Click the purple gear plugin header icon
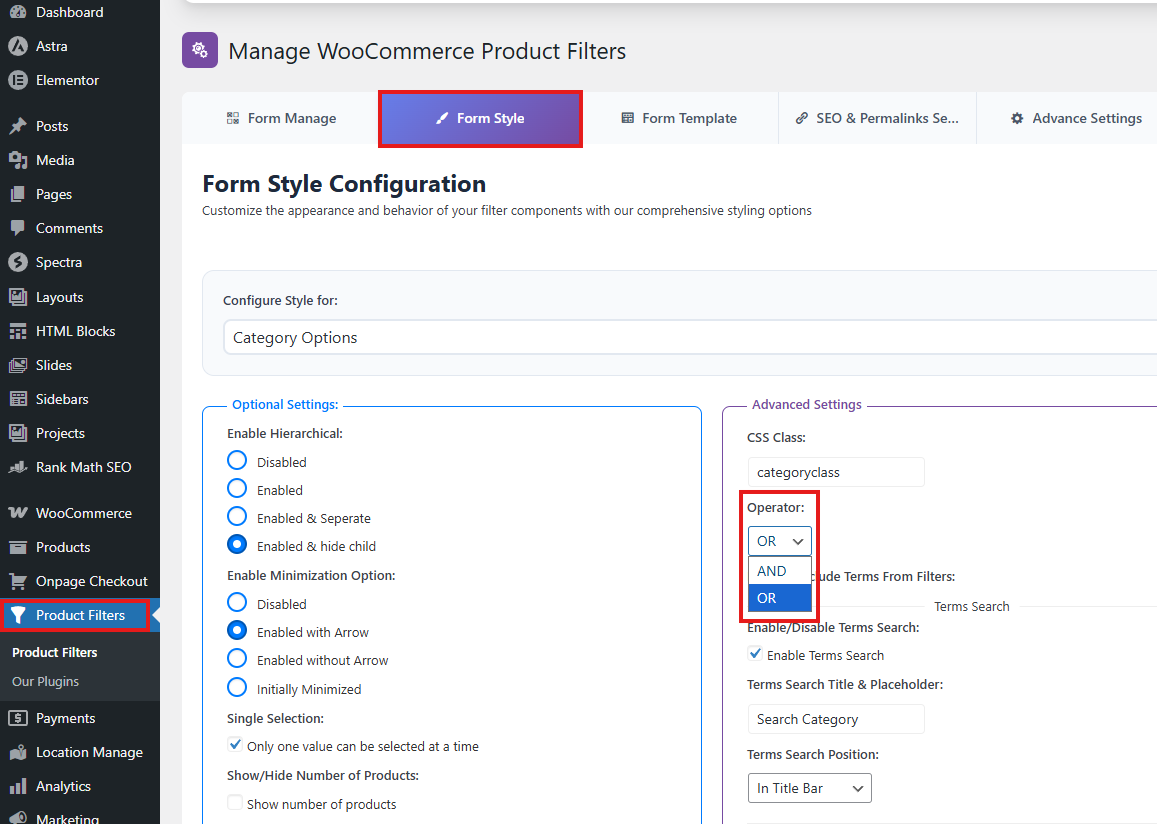Image resolution: width=1157 pixels, height=824 pixels. pos(199,50)
